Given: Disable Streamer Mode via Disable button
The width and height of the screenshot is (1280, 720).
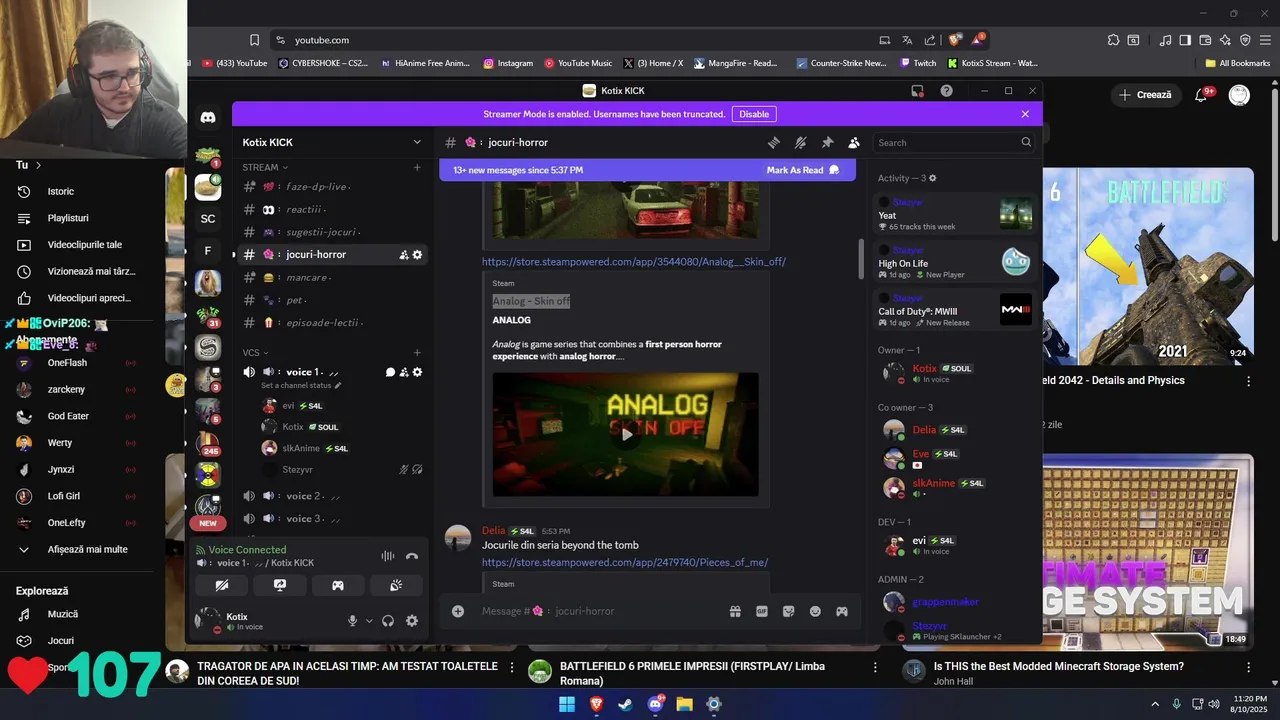Looking at the screenshot, I should pyautogui.click(x=754, y=114).
